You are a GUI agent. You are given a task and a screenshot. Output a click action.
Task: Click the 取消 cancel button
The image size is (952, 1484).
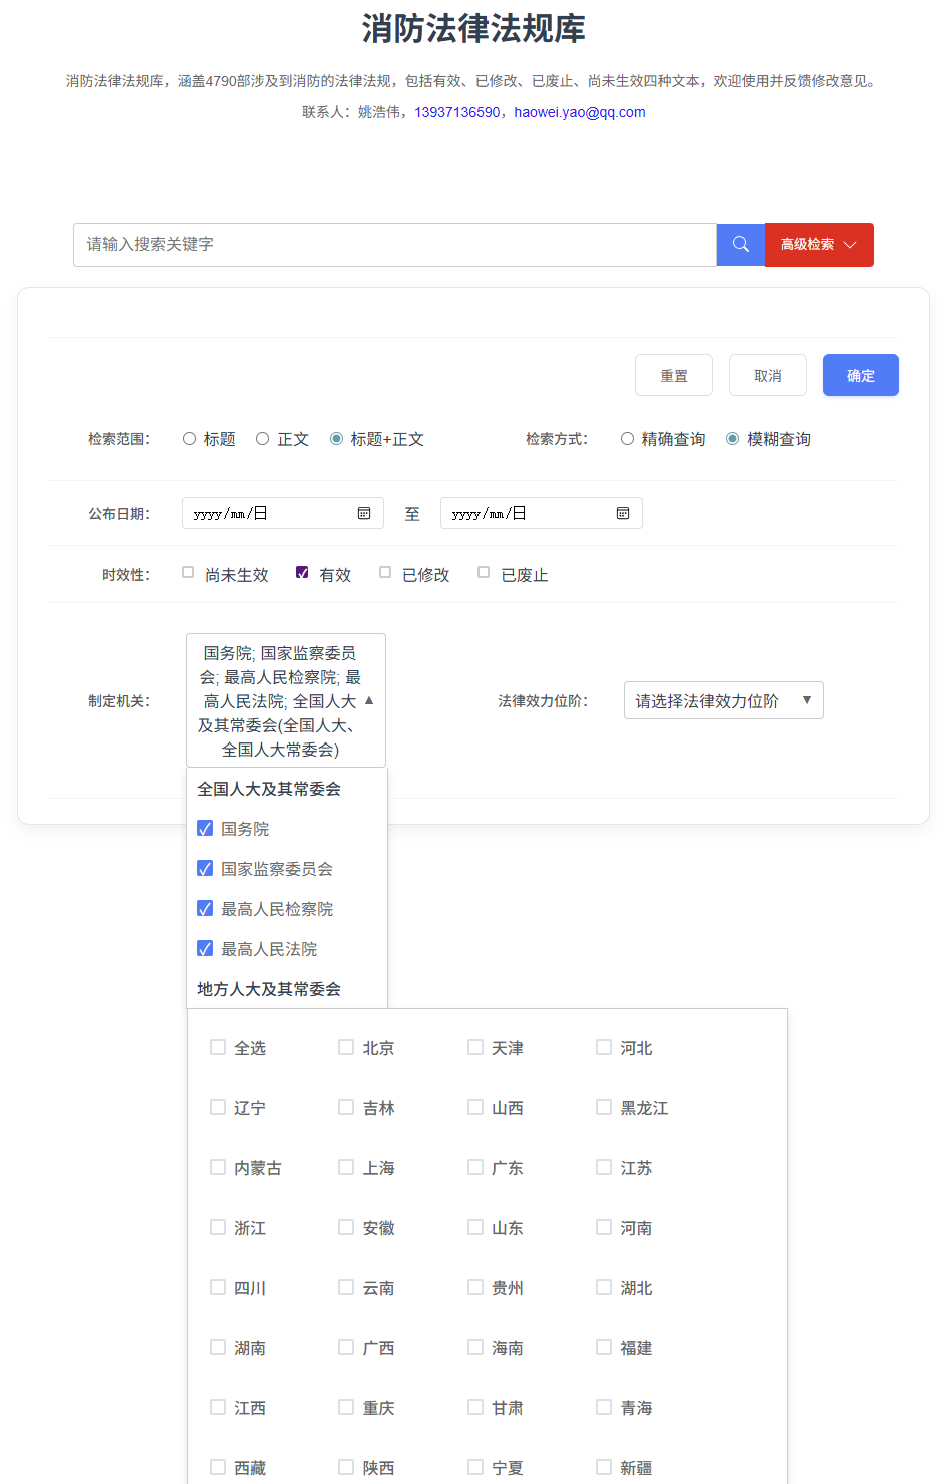(x=767, y=375)
